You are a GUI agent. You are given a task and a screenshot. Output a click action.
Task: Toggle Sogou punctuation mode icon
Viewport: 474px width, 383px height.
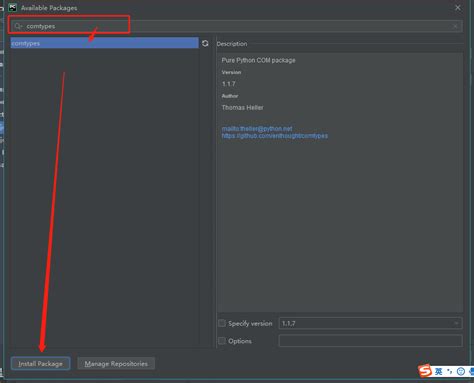[x=449, y=371]
